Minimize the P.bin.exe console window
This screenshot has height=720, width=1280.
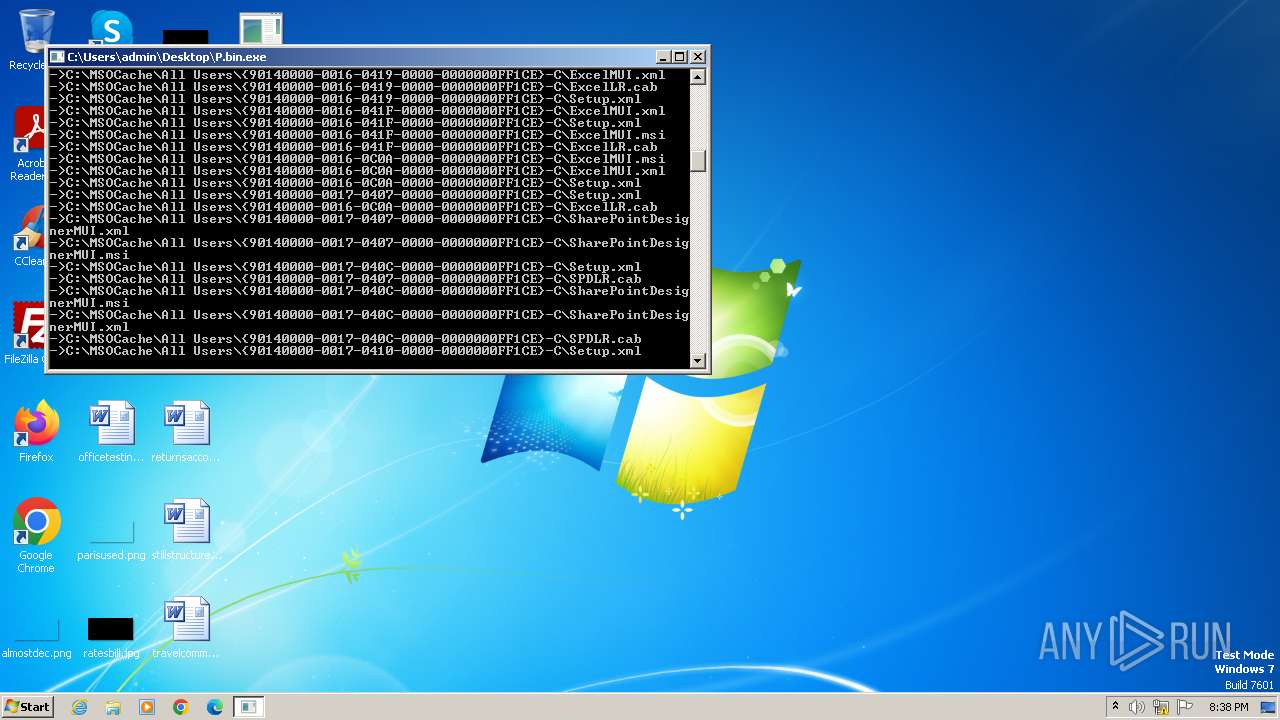coord(662,57)
